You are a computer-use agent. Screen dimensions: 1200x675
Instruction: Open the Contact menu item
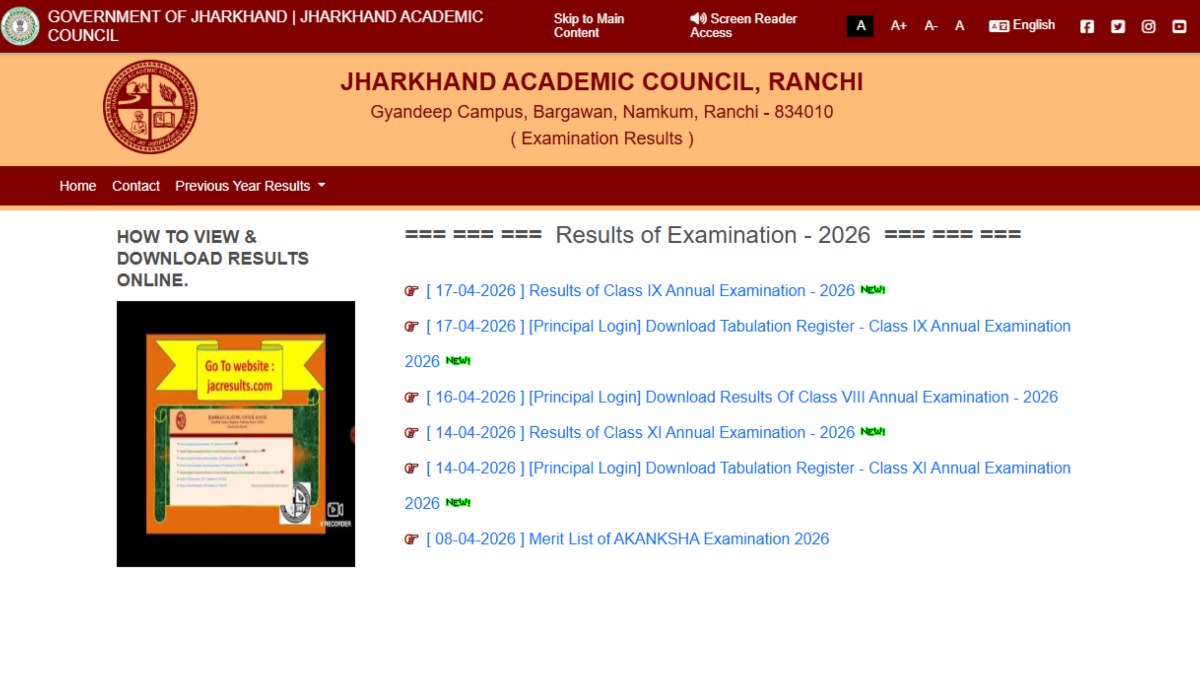pyautogui.click(x=136, y=186)
